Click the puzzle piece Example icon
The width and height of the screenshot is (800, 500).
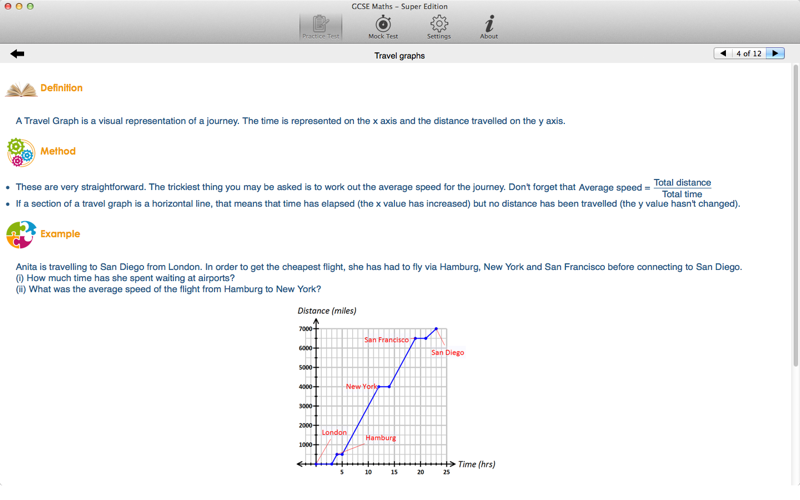tap(21, 234)
